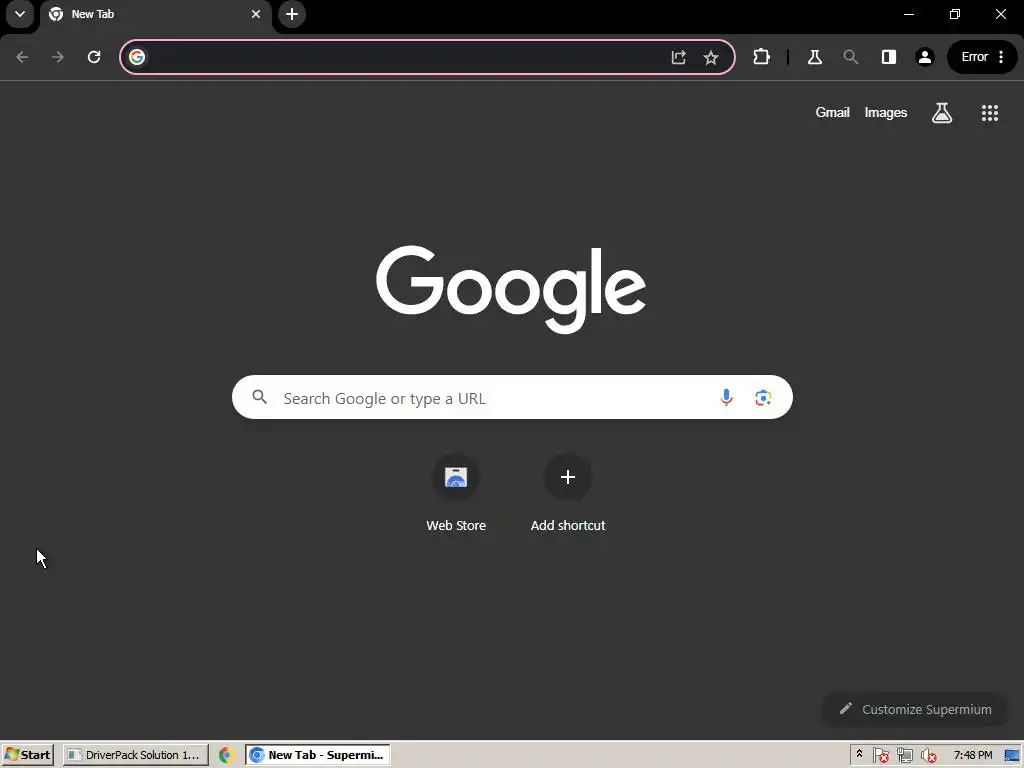1024x768 pixels.
Task: Close the New Tab tab
Action: point(256,14)
